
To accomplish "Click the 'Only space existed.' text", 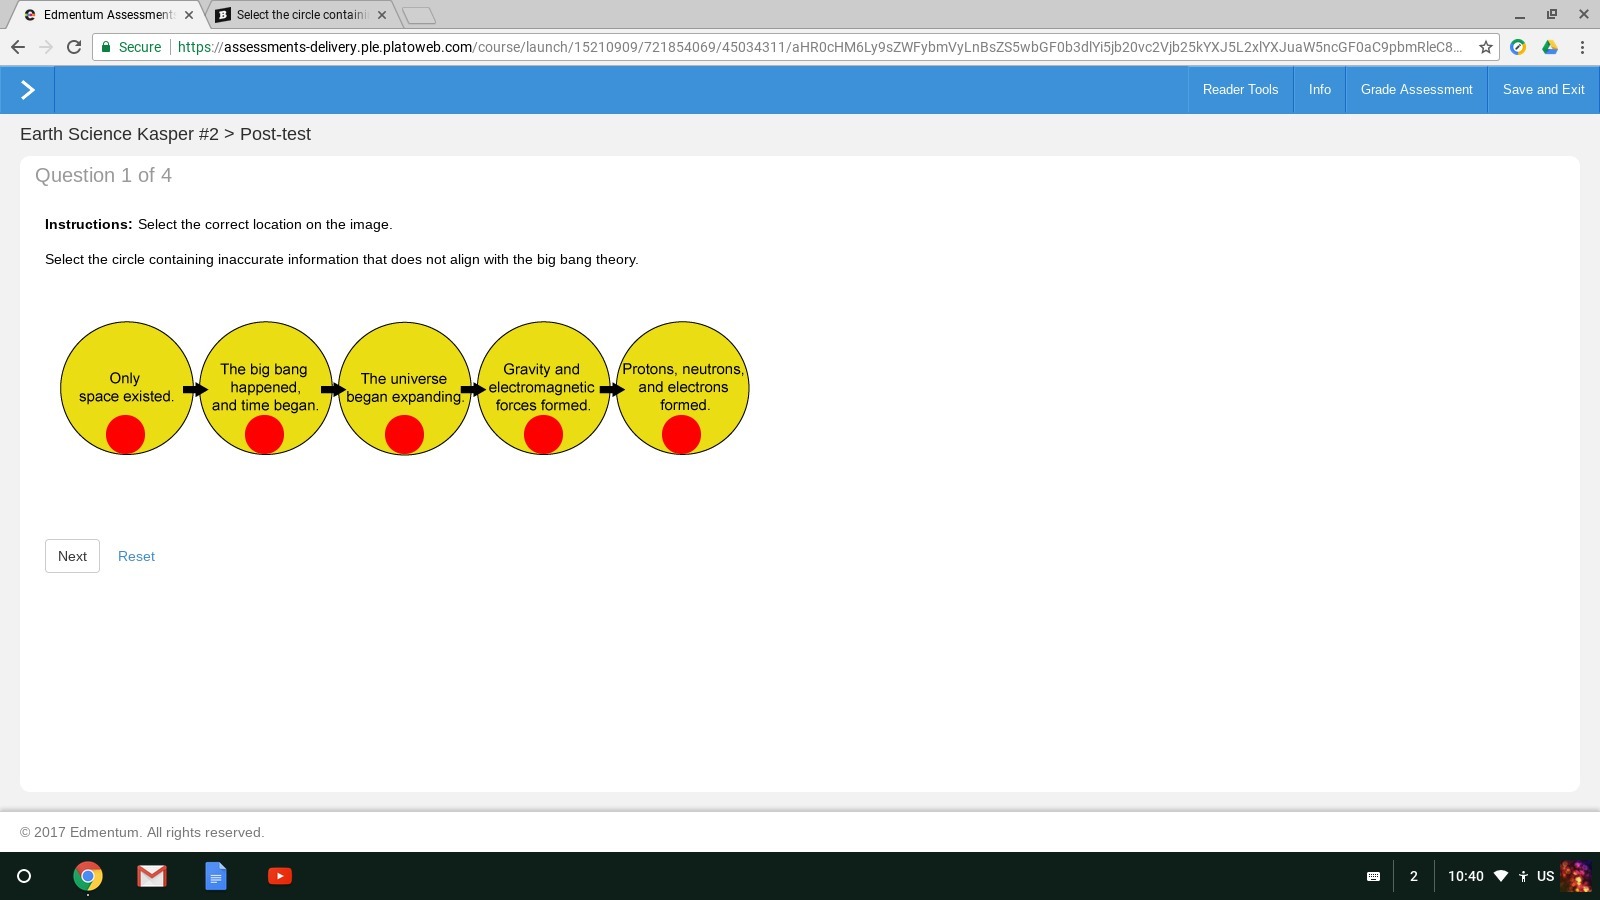I will [x=126, y=387].
